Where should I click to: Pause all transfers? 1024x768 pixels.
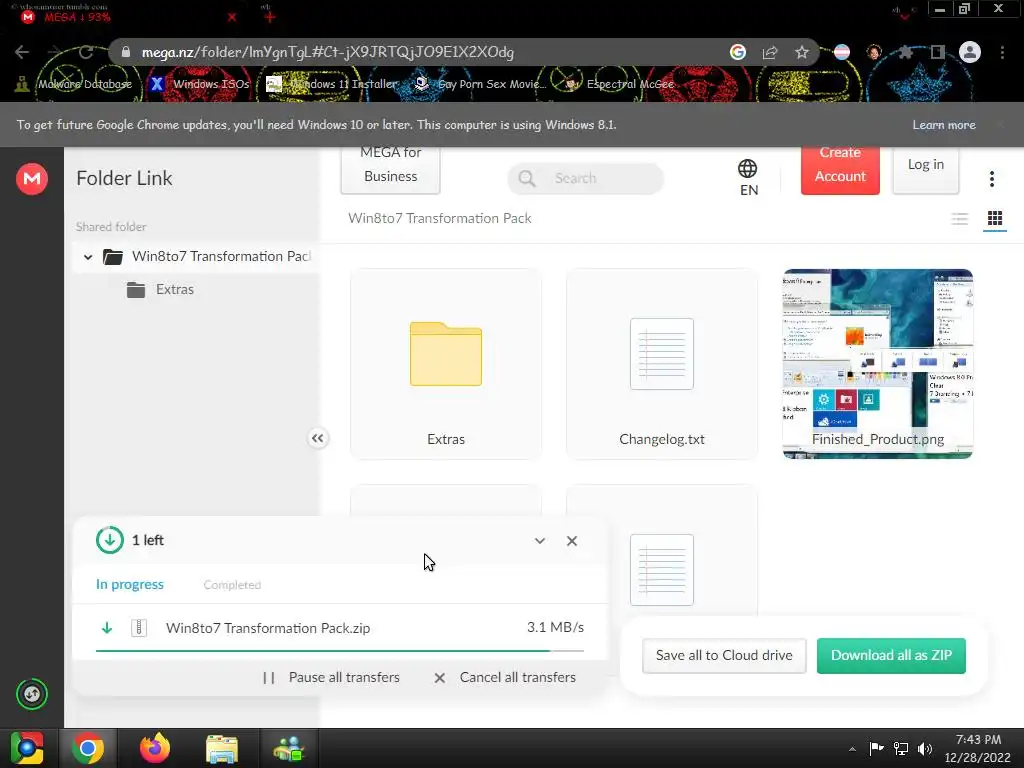pyautogui.click(x=331, y=677)
